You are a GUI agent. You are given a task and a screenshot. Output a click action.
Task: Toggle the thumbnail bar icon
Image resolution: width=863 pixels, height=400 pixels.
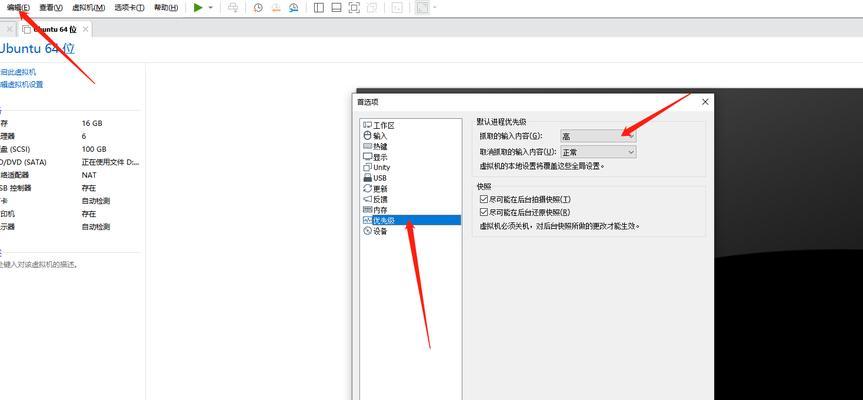click(336, 8)
